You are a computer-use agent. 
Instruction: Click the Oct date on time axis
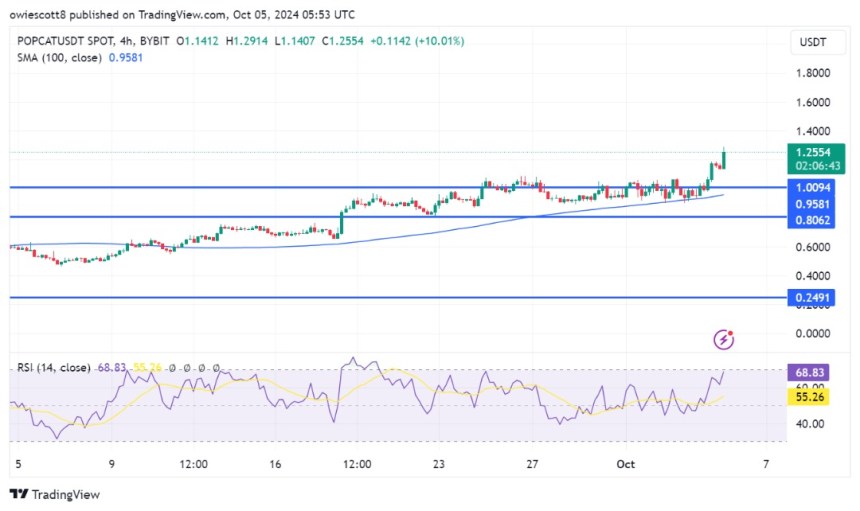point(626,464)
